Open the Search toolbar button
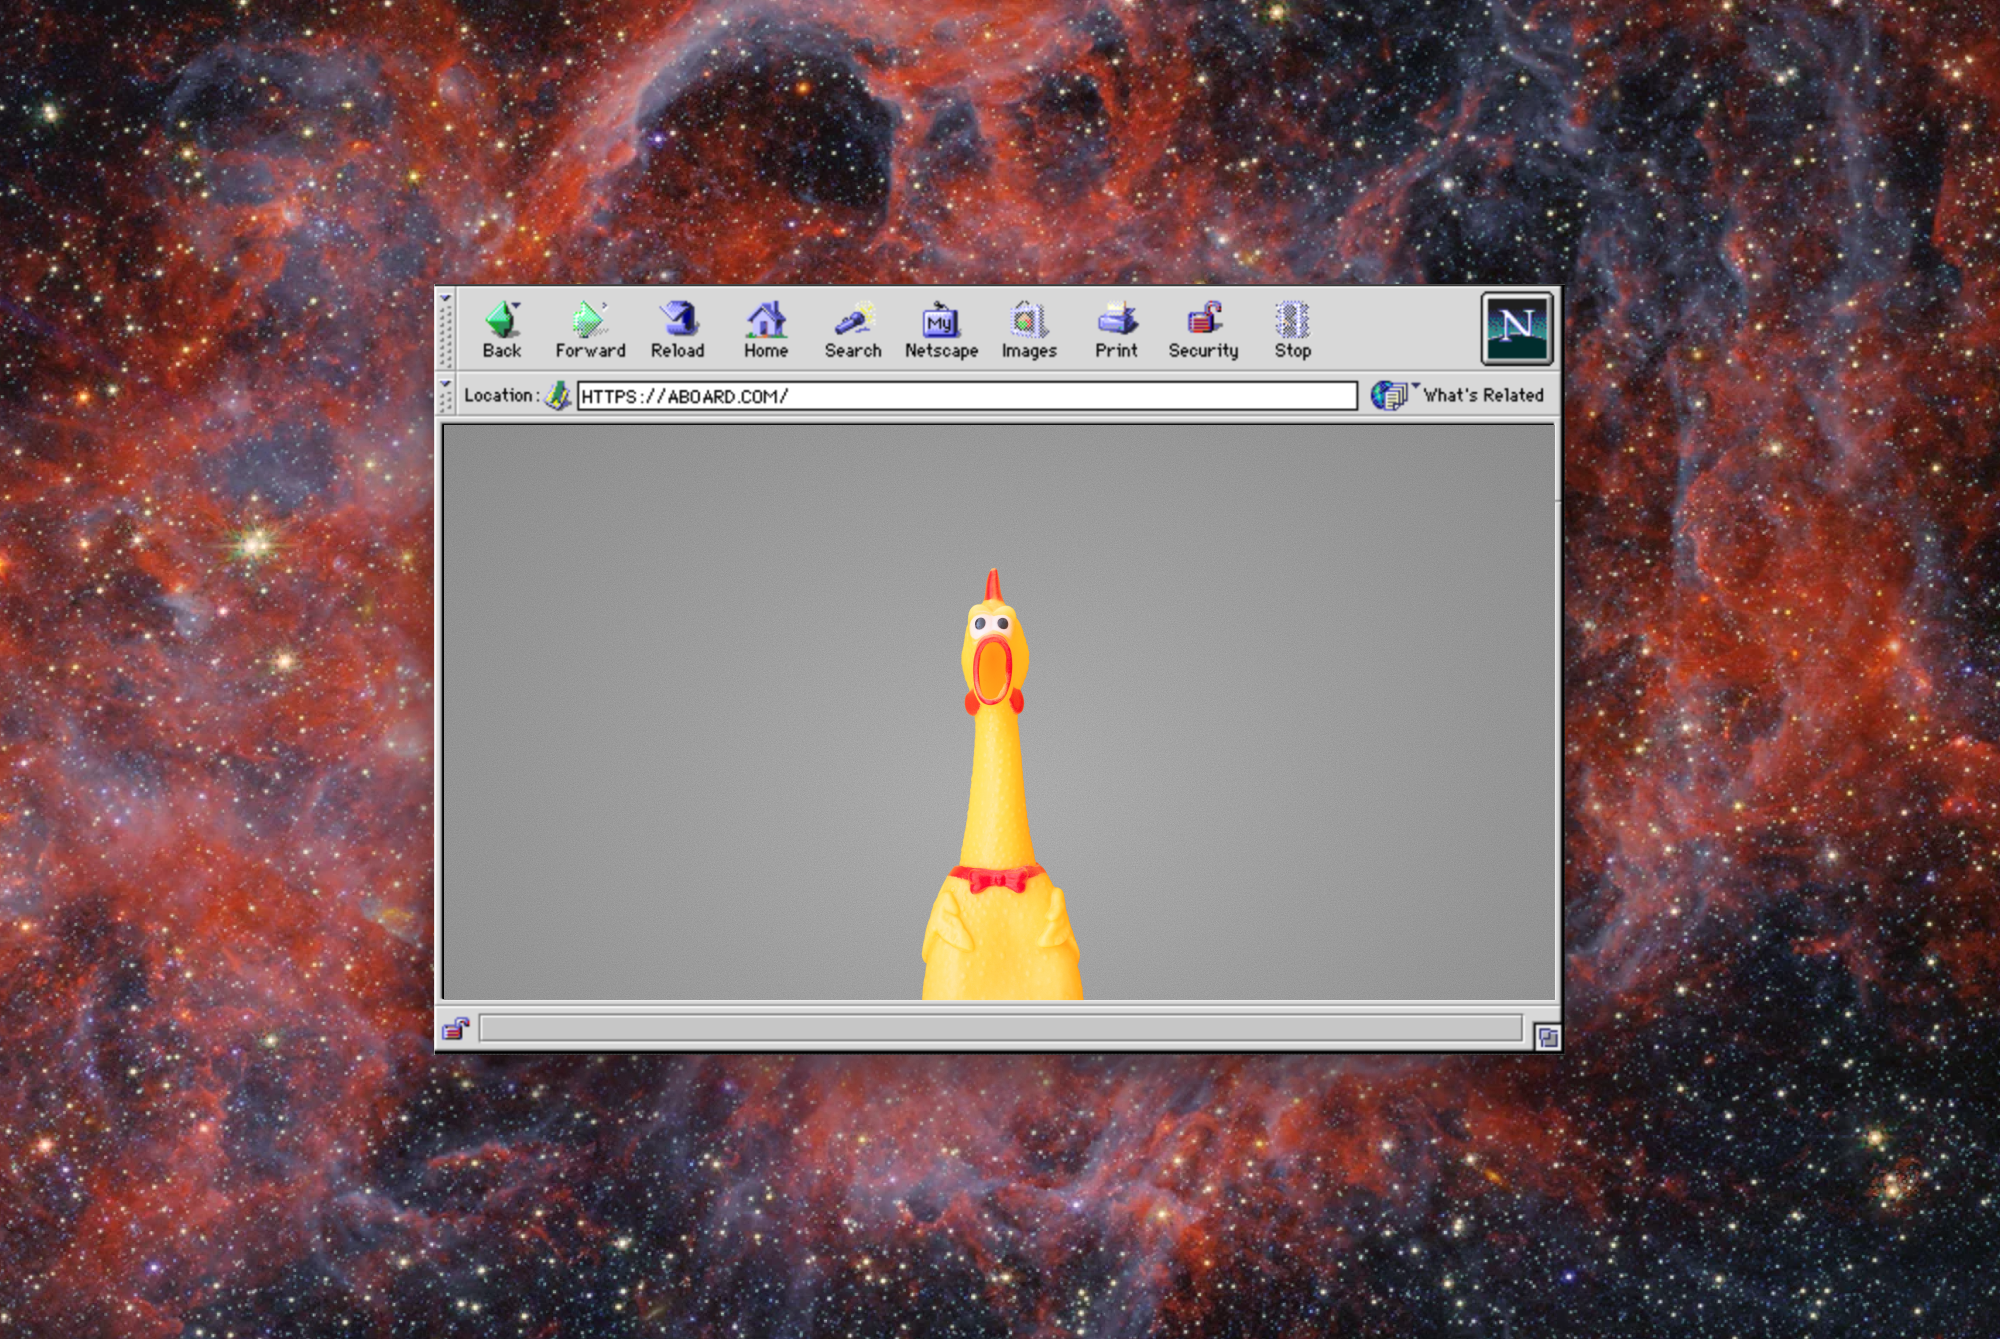This screenshot has height=1339, width=2000. tap(853, 330)
